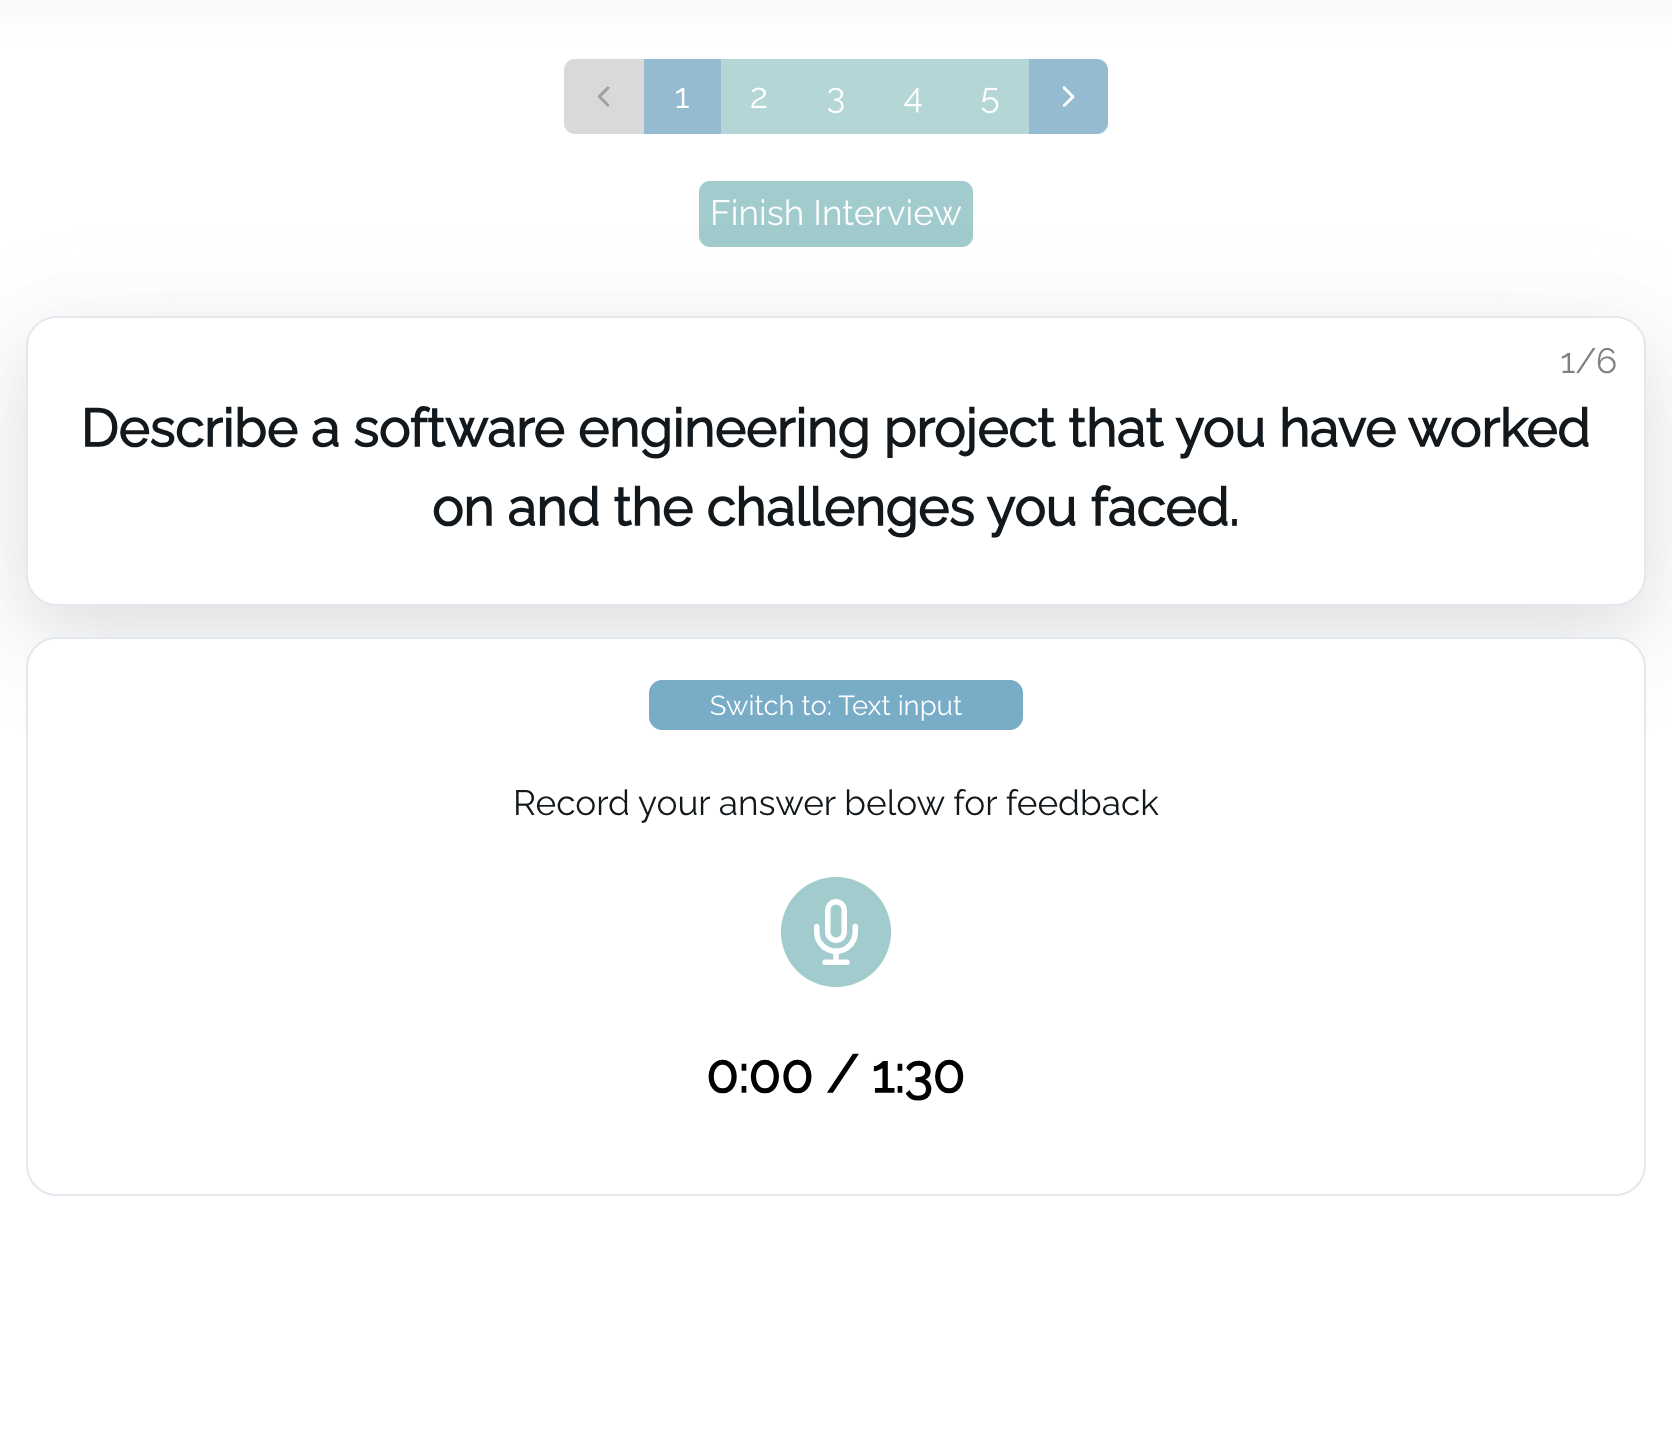Select the previous-question chevron arrow
Screen dimensions: 1672x1438
tap(604, 96)
